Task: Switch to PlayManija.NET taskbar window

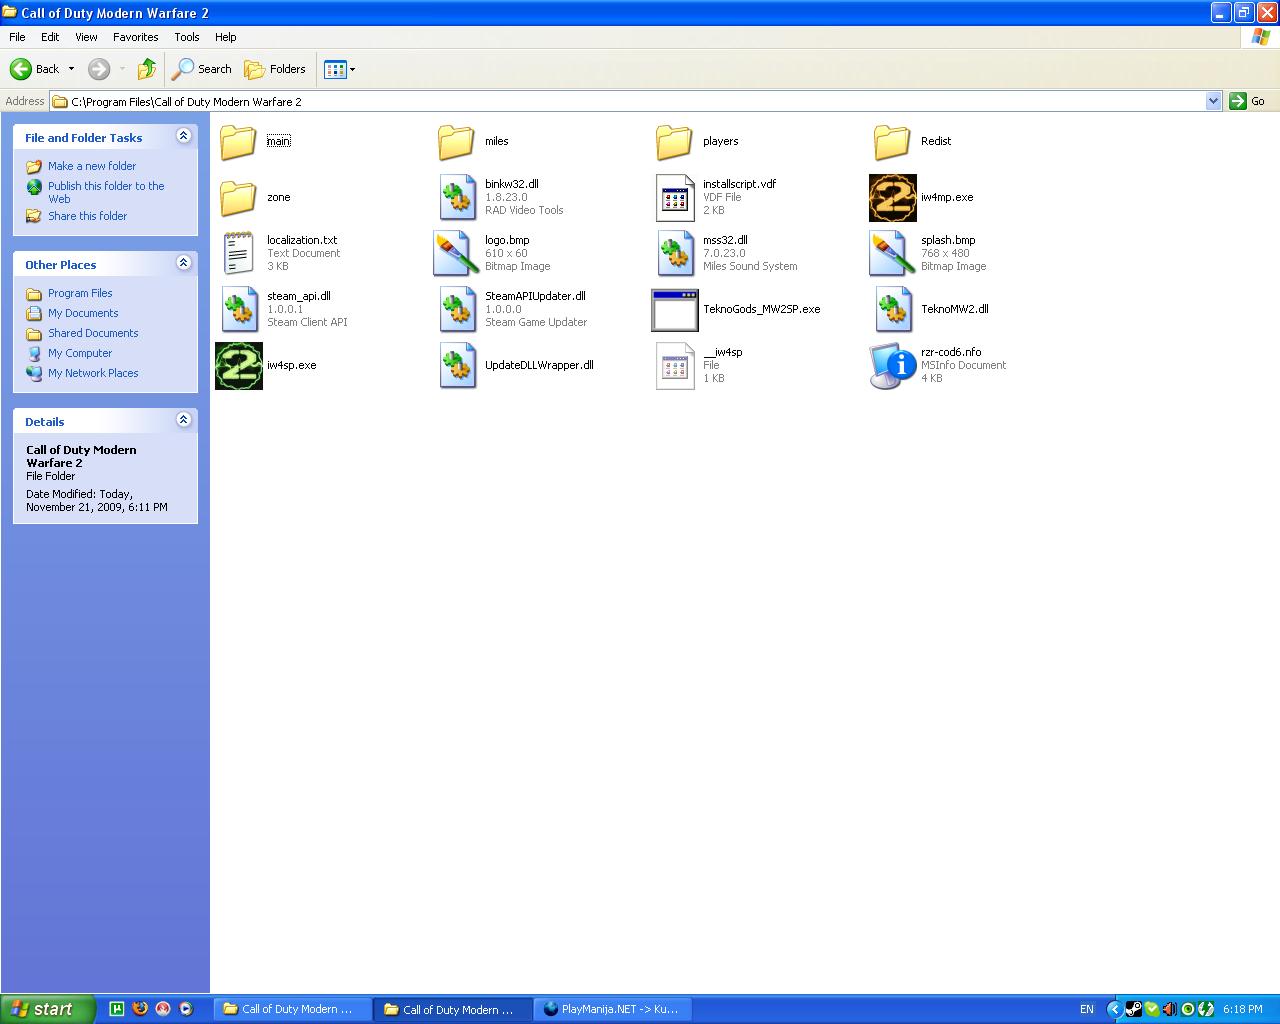Action: tap(613, 1009)
